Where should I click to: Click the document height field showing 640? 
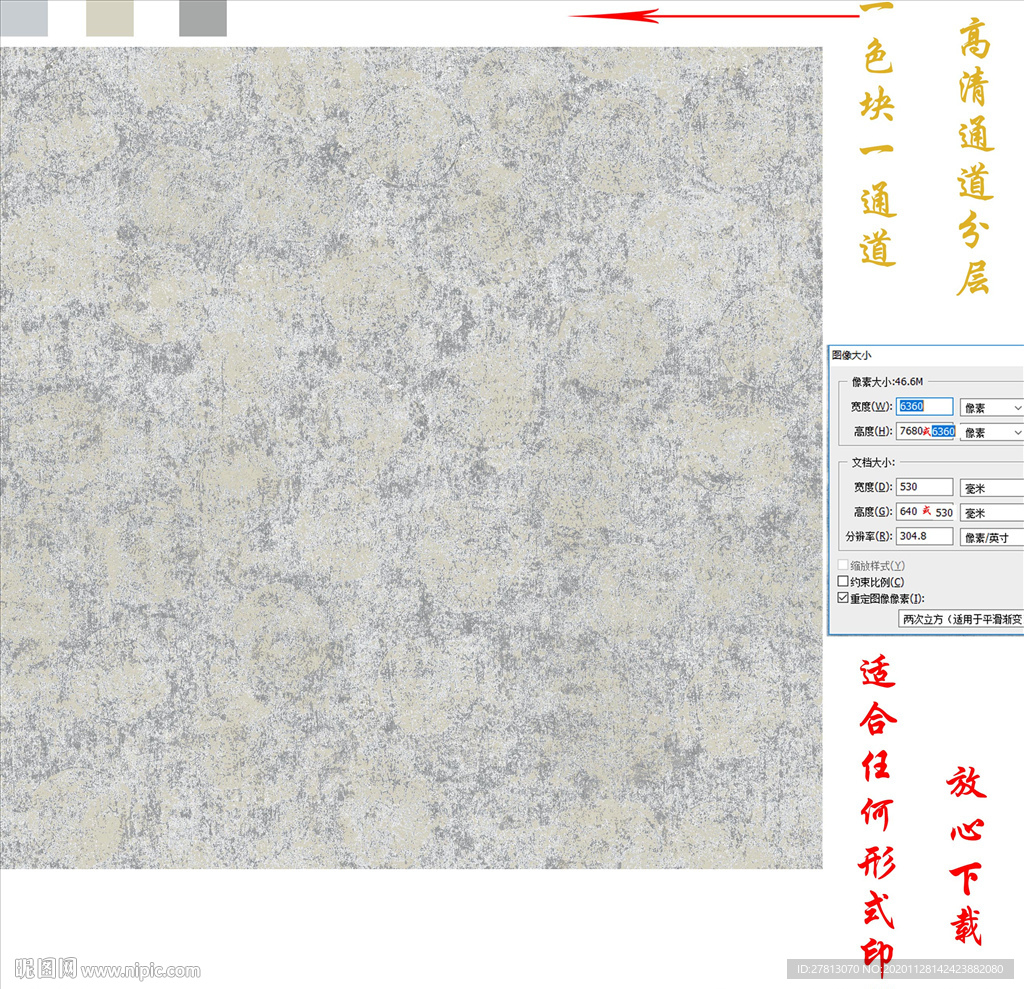tap(925, 511)
